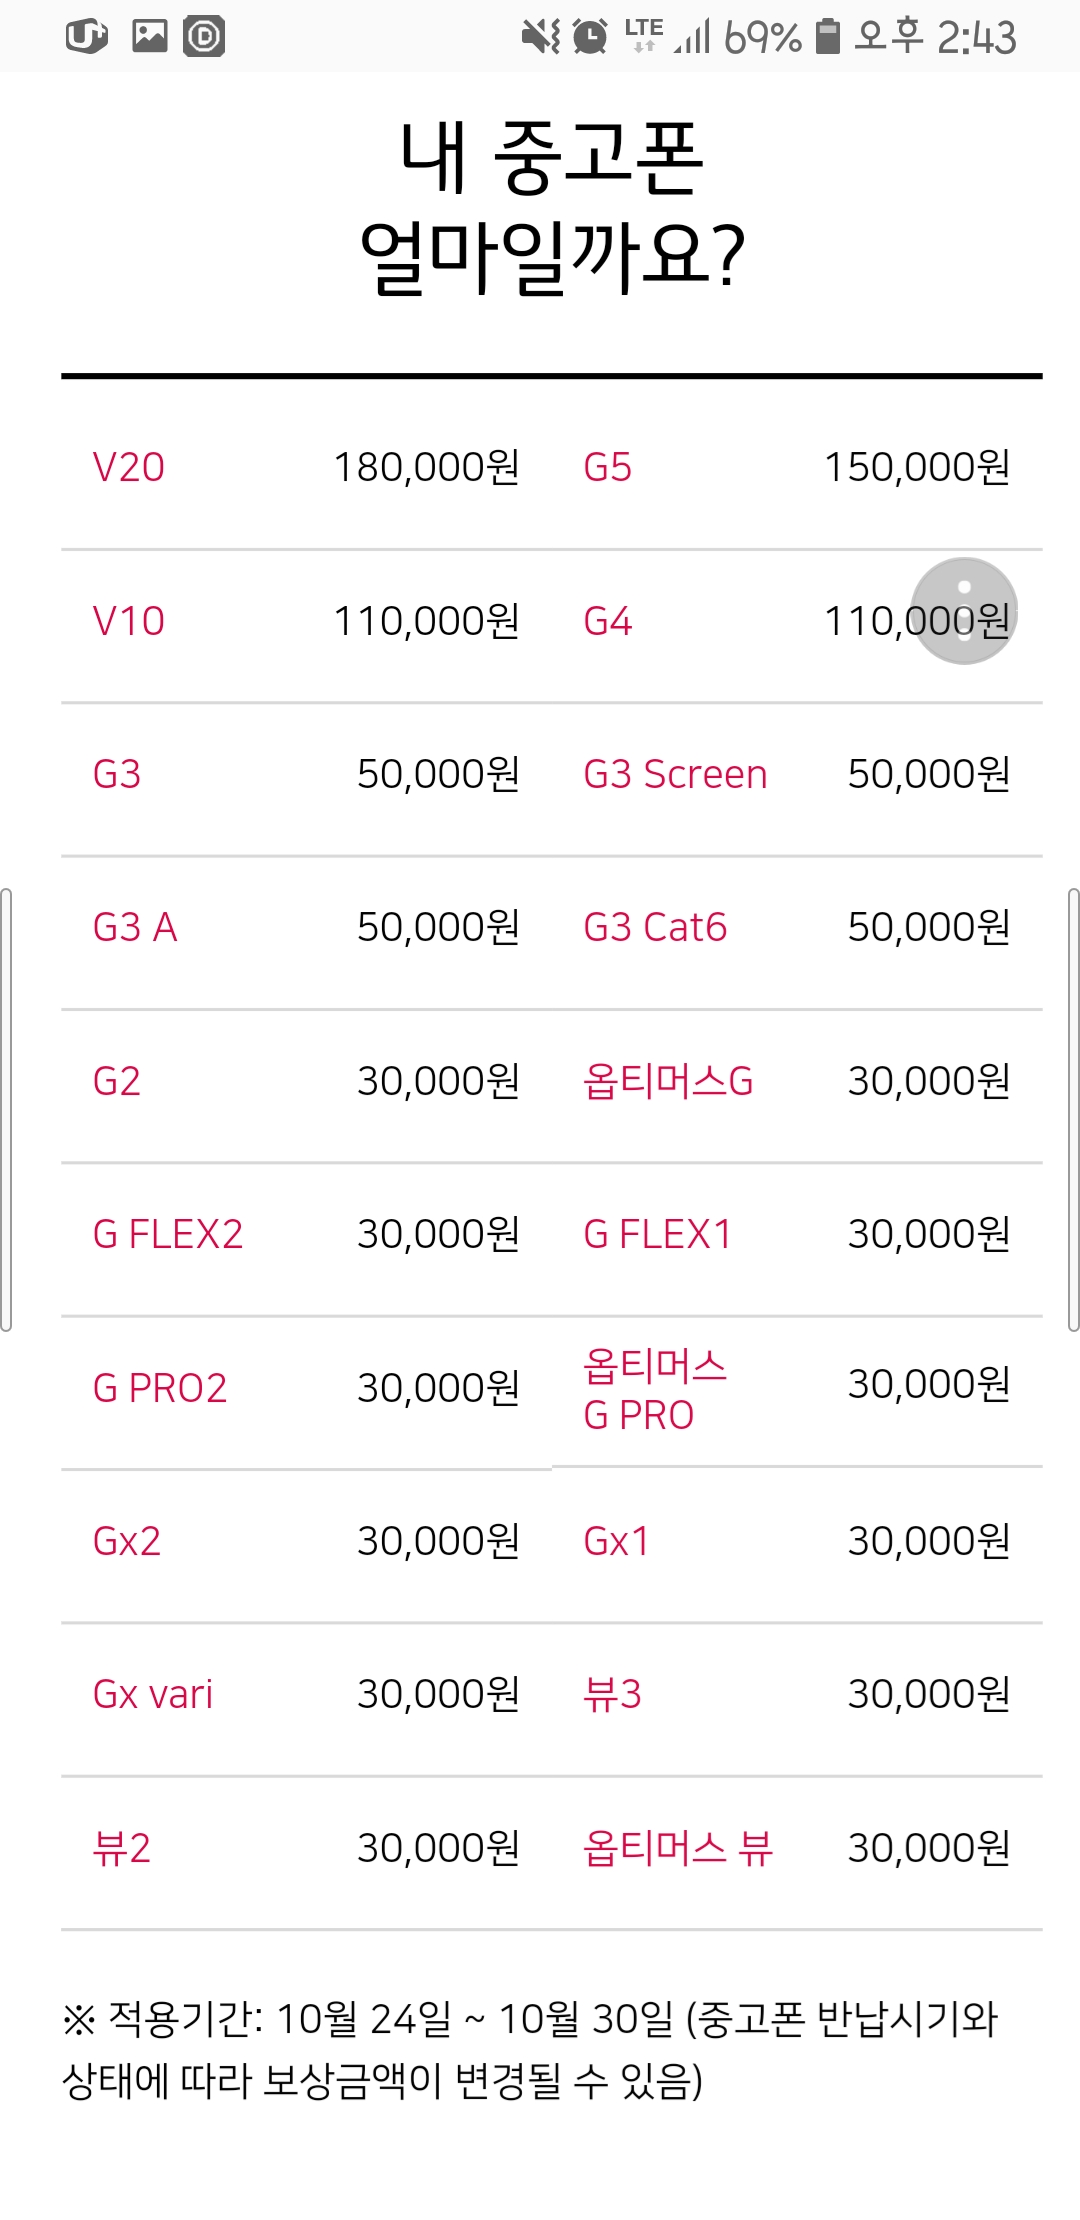Tap the alarm clock status icon
Screen dimensions: 1080x2220
(590, 37)
